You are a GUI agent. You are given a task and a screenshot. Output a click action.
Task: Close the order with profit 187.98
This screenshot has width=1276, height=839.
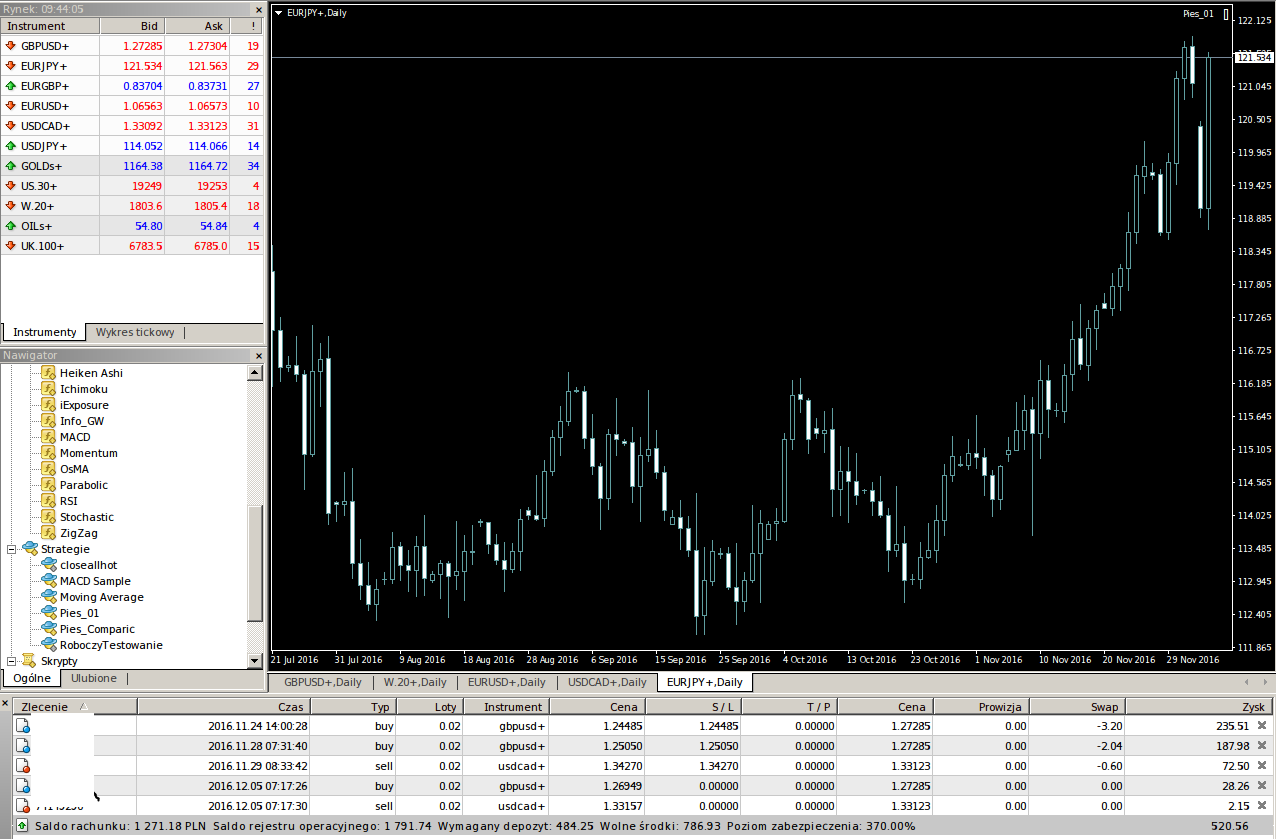pos(1262,746)
